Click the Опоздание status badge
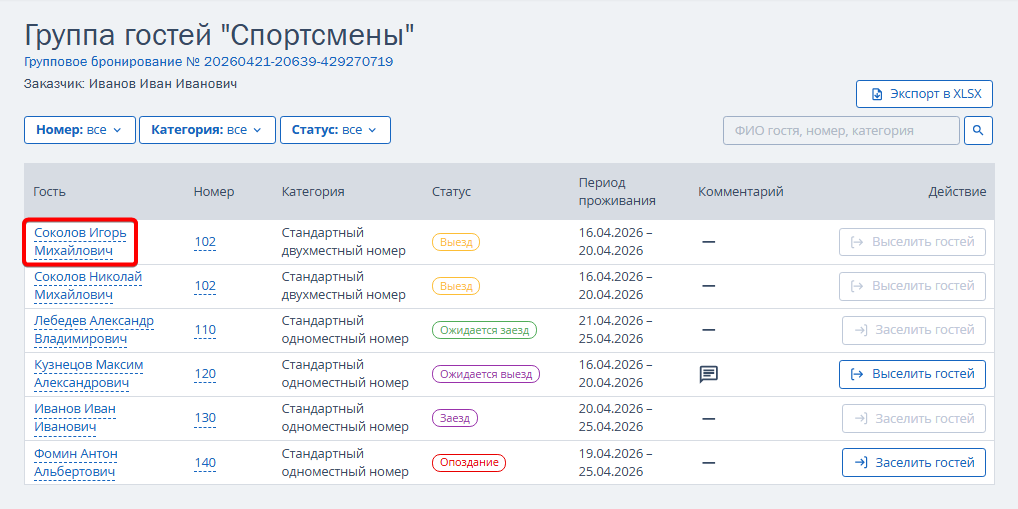Image resolution: width=1018 pixels, height=509 pixels. [x=469, y=463]
